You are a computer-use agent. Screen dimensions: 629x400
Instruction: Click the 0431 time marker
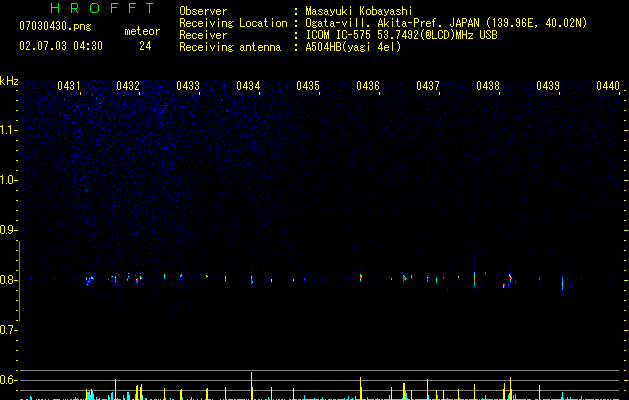tap(69, 86)
